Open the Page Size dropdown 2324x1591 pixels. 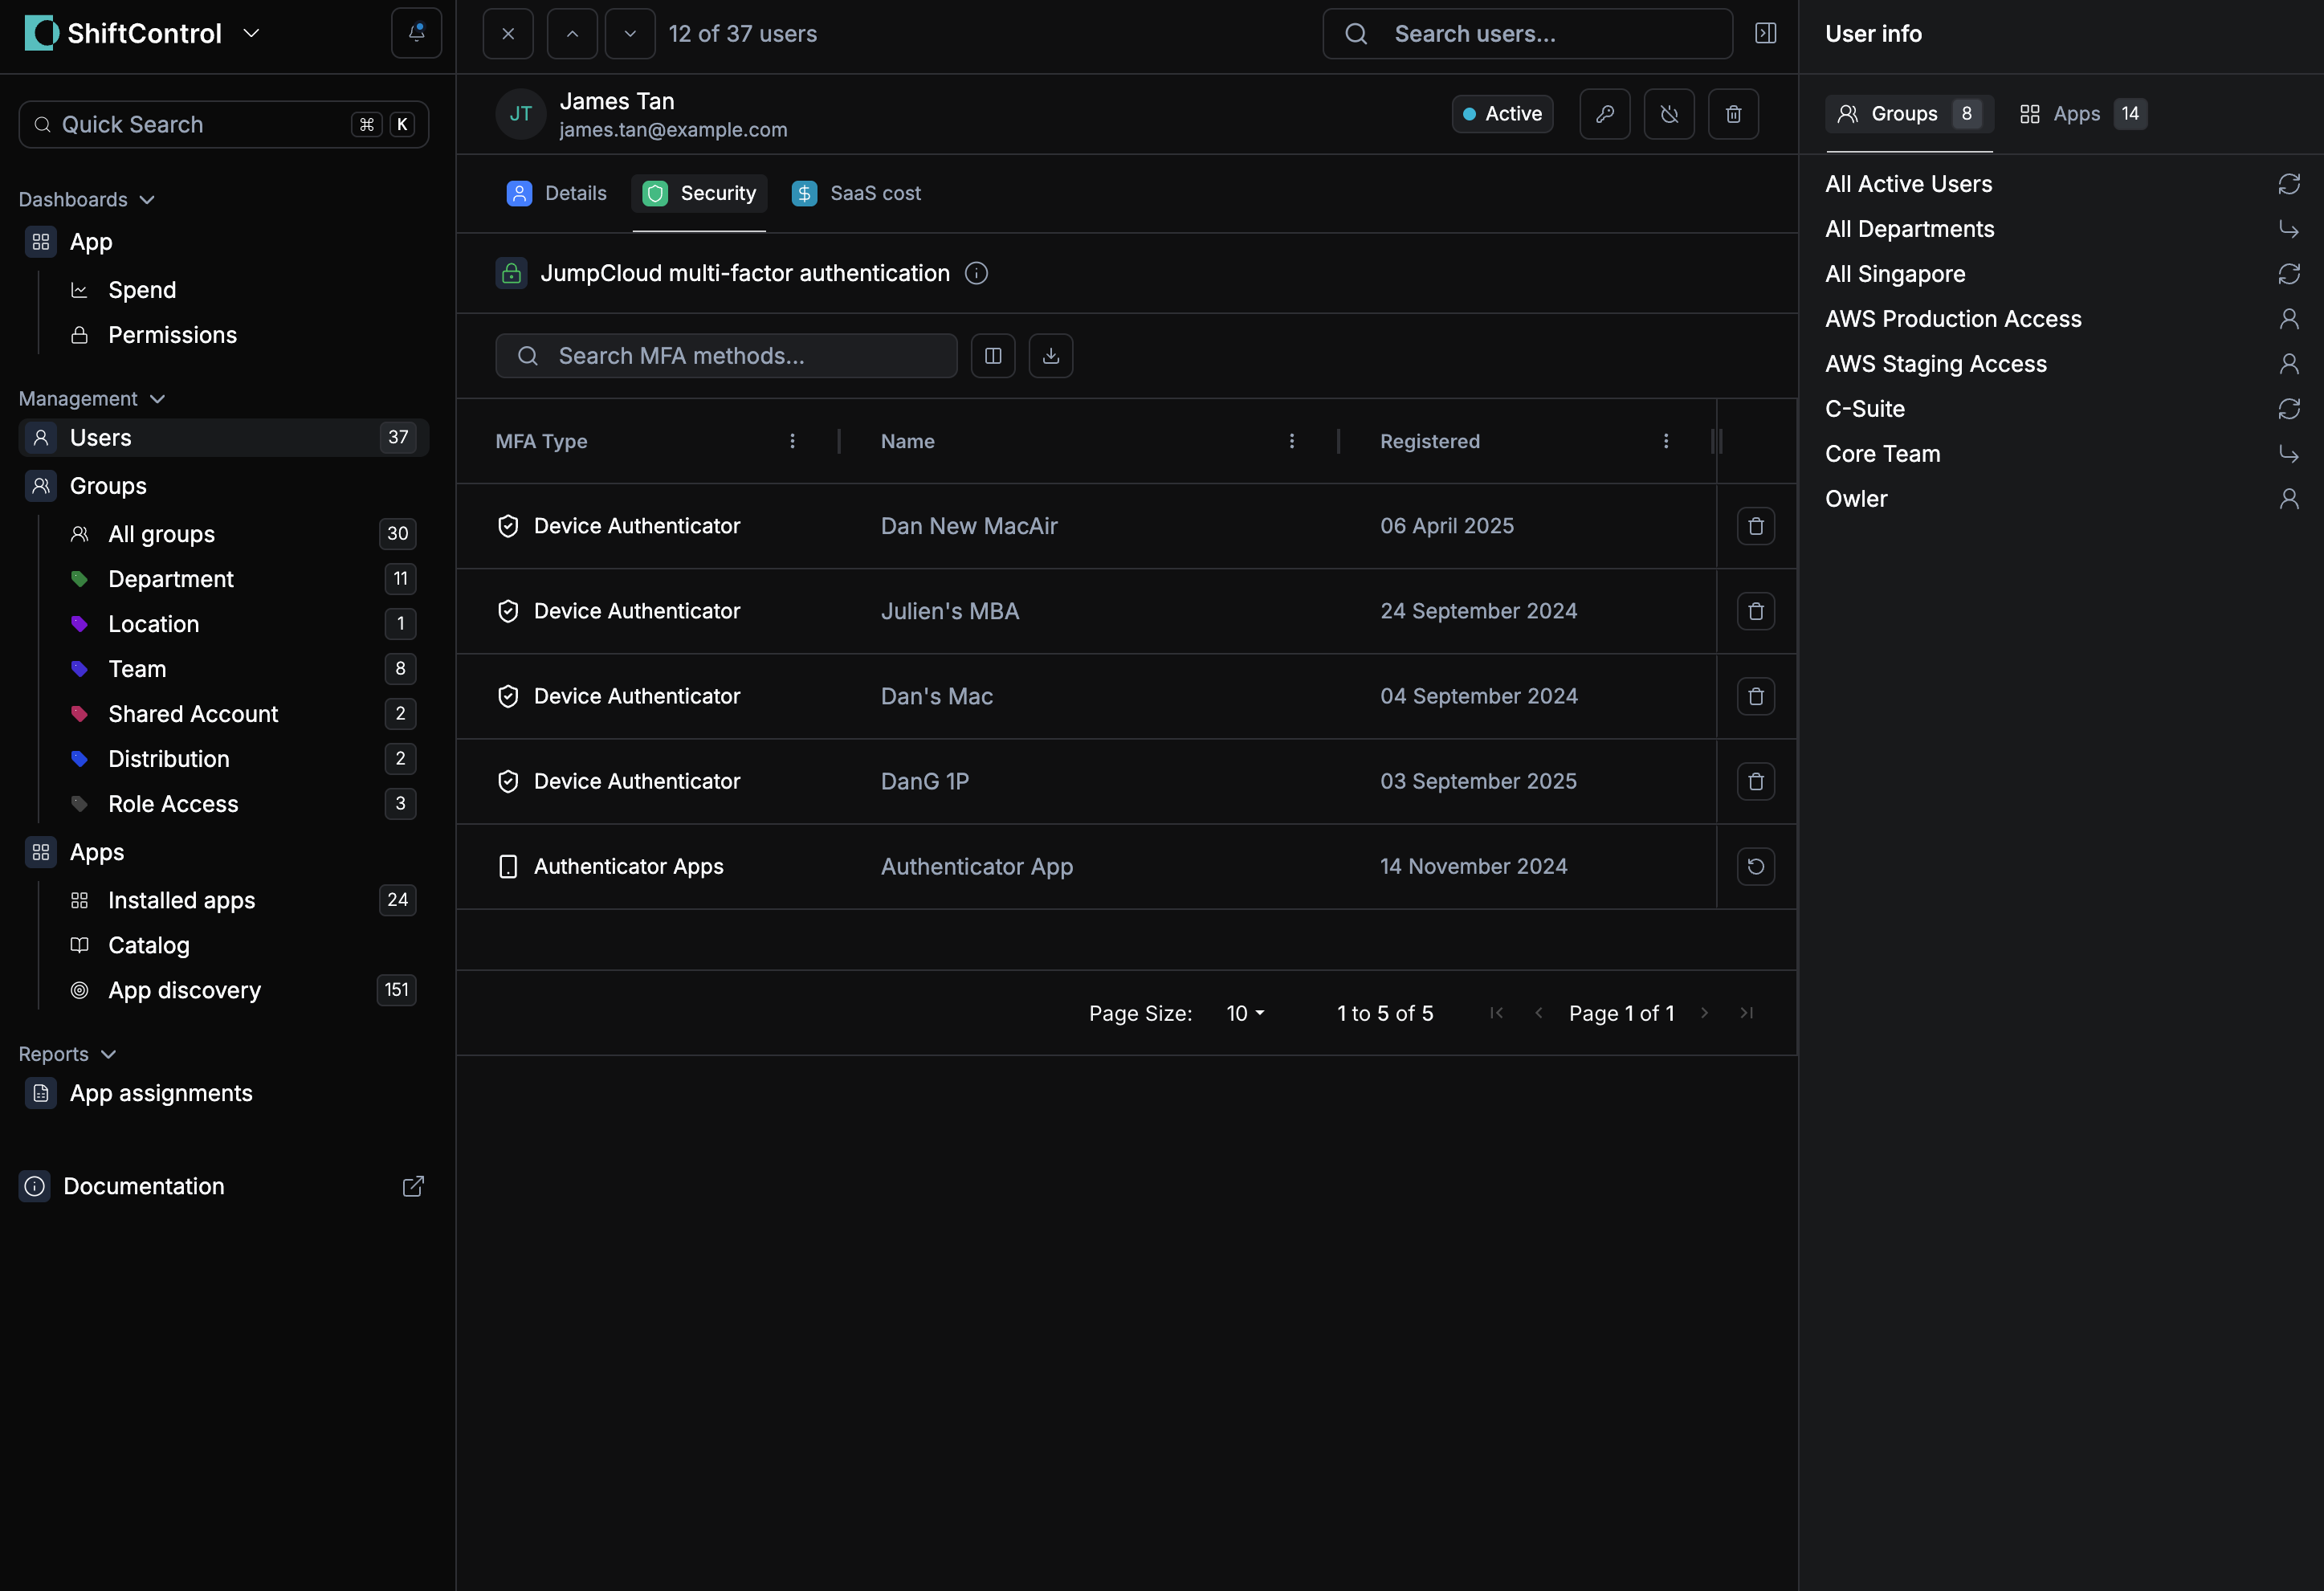pyautogui.click(x=1245, y=1013)
